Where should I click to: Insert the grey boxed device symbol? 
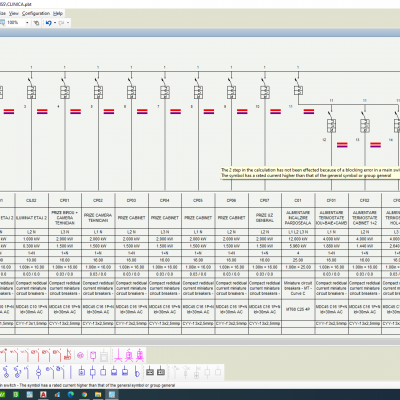coord(104,356)
